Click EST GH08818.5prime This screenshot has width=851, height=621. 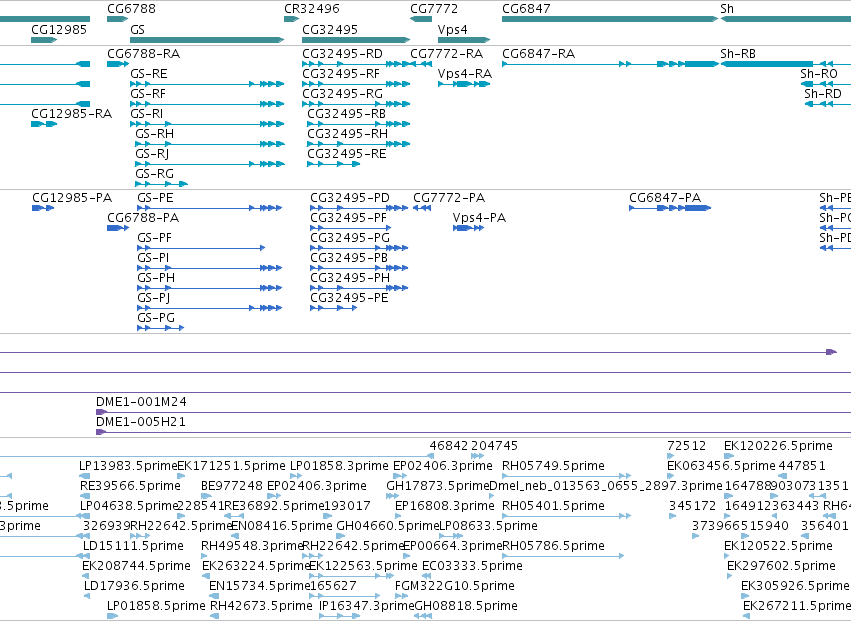tap(423, 617)
